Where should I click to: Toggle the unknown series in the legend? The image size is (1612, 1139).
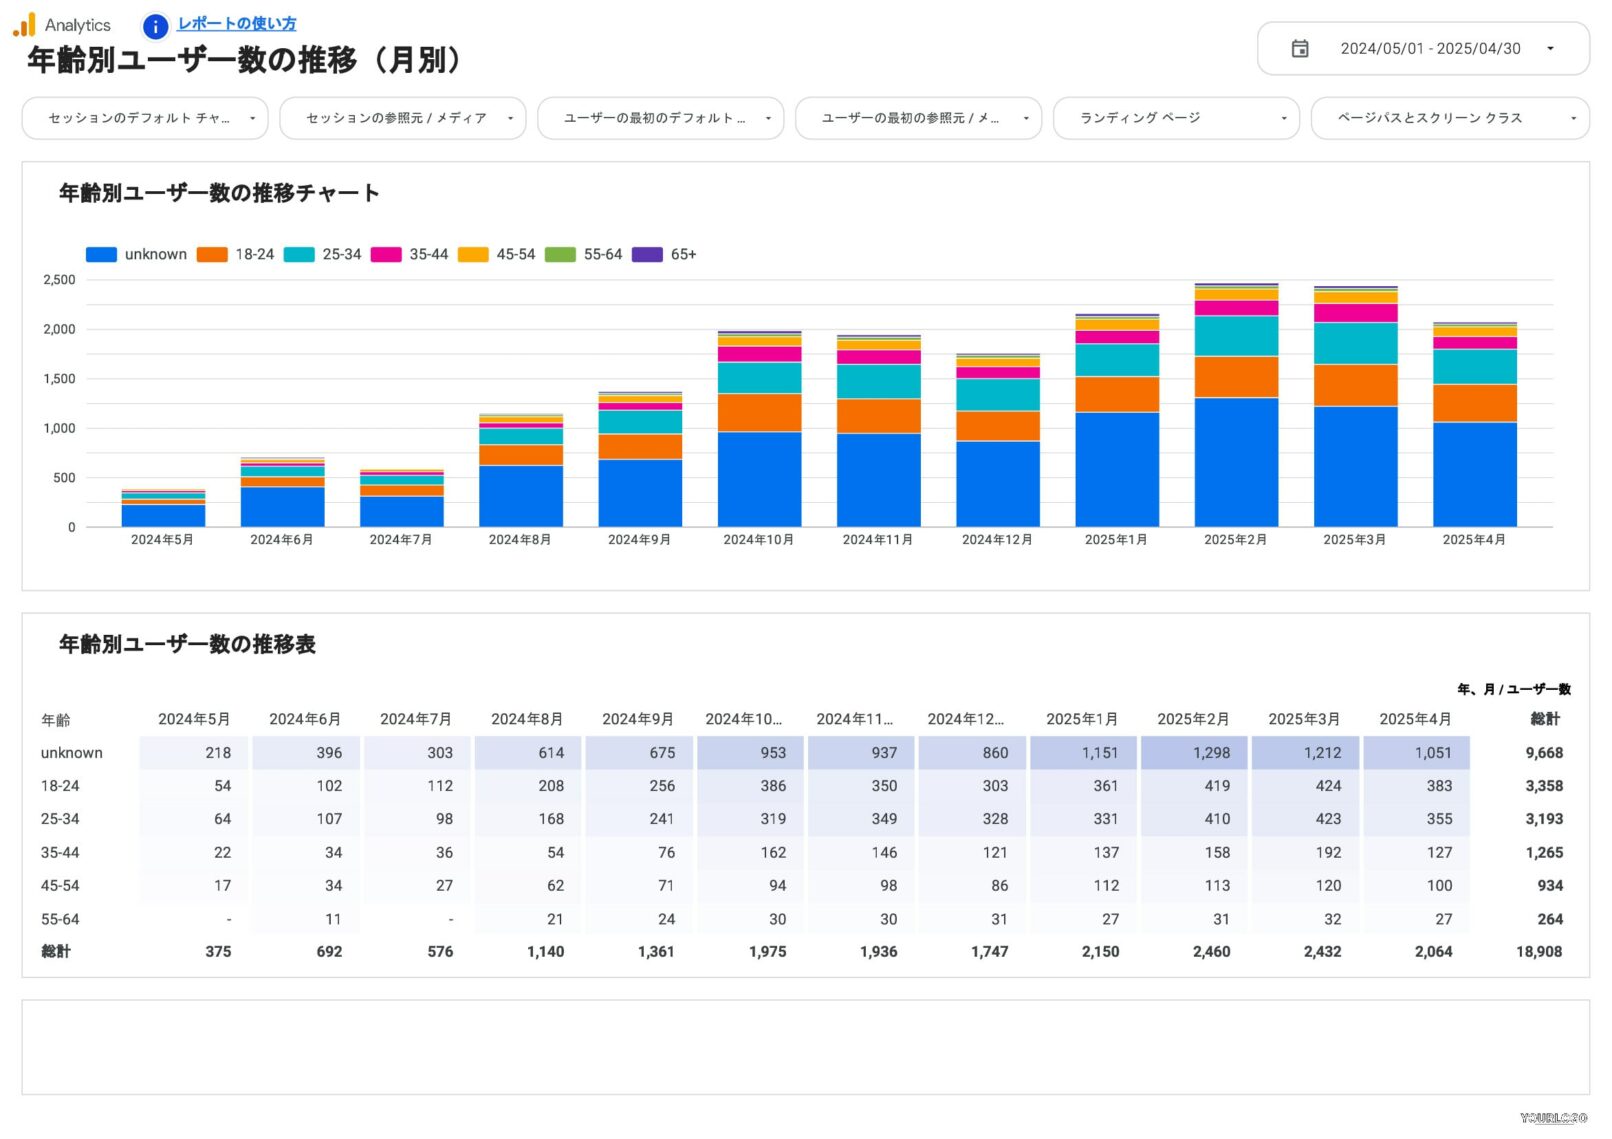(x=140, y=254)
